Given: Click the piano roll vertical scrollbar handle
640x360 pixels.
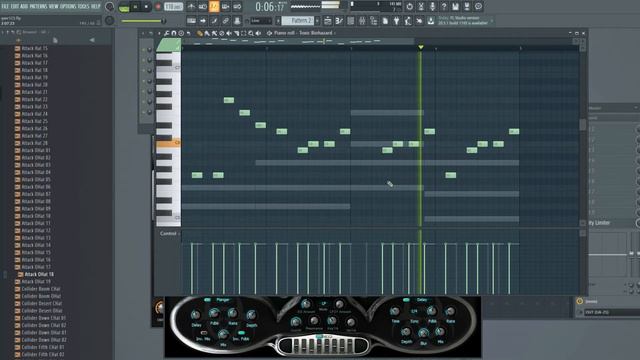Looking at the screenshot, I should click(583, 124).
